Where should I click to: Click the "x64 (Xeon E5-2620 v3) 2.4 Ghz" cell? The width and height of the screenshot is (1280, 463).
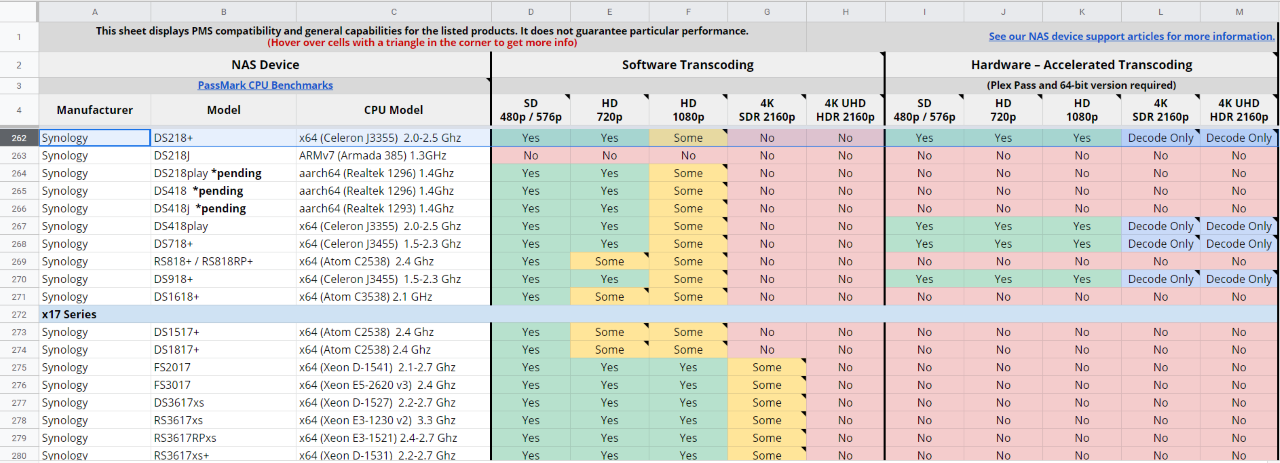[393, 385]
